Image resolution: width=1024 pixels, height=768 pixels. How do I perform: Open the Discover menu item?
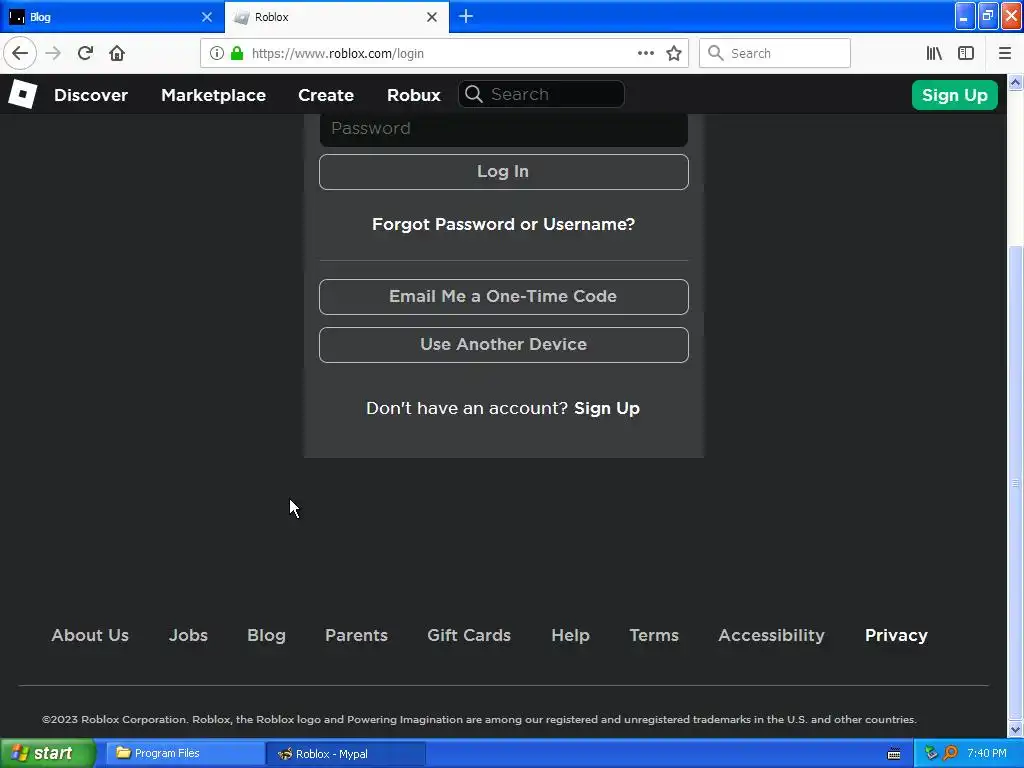pyautogui.click(x=91, y=95)
